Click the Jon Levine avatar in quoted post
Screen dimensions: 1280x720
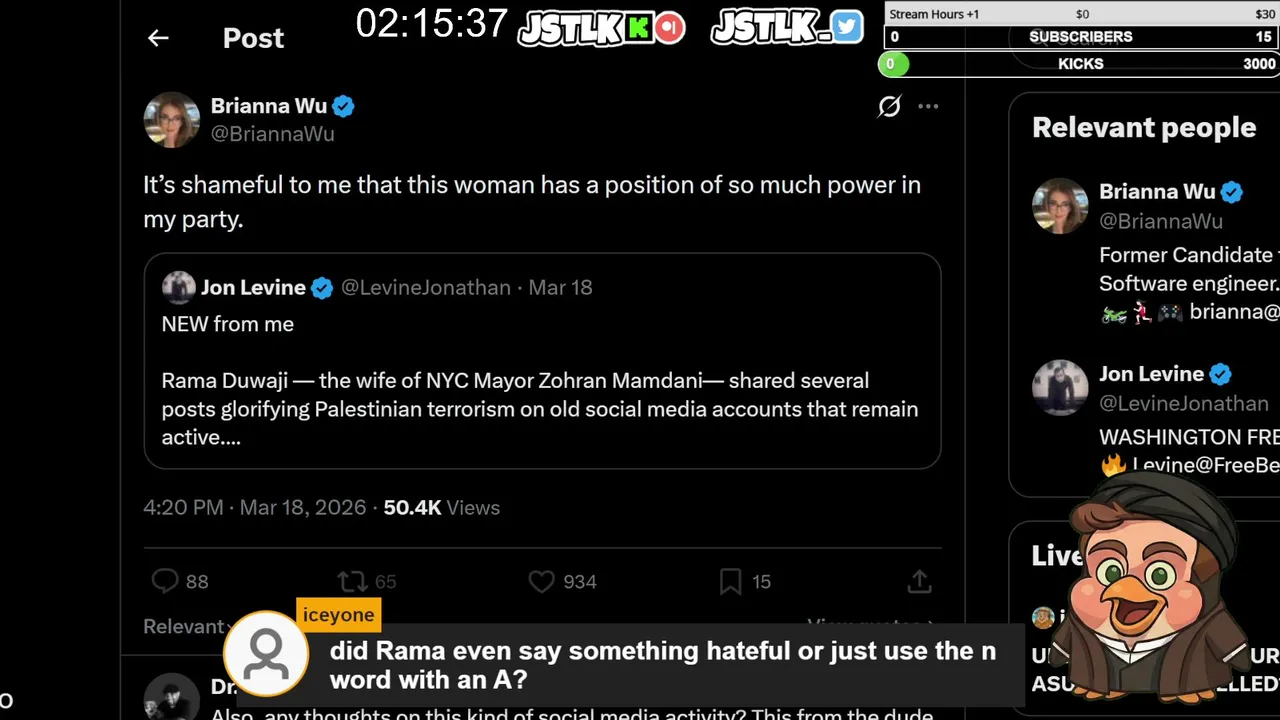coord(179,288)
